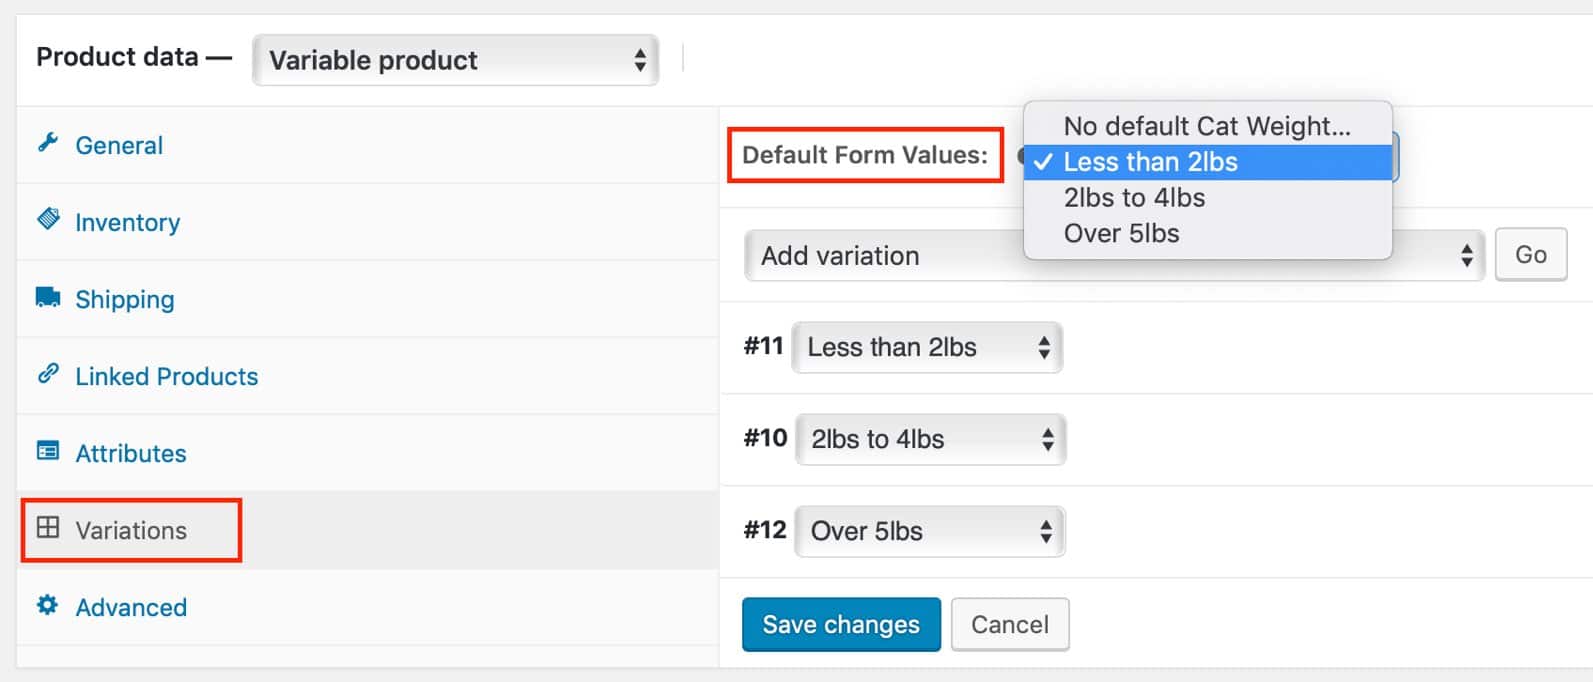Click the Advanced gear icon
This screenshot has height=682, width=1593.
point(48,605)
